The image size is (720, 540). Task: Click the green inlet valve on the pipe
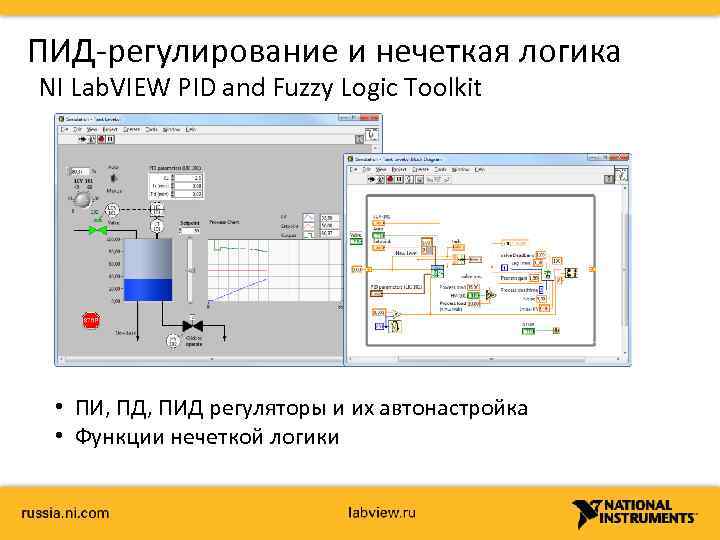click(x=97, y=230)
